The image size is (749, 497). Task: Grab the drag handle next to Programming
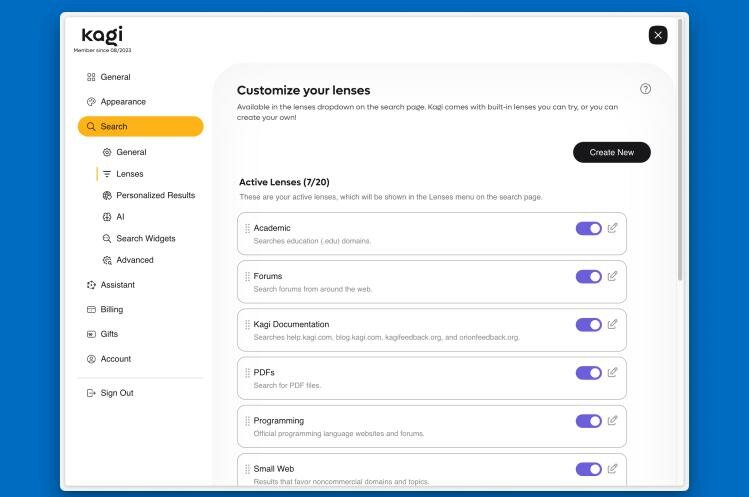(247, 421)
